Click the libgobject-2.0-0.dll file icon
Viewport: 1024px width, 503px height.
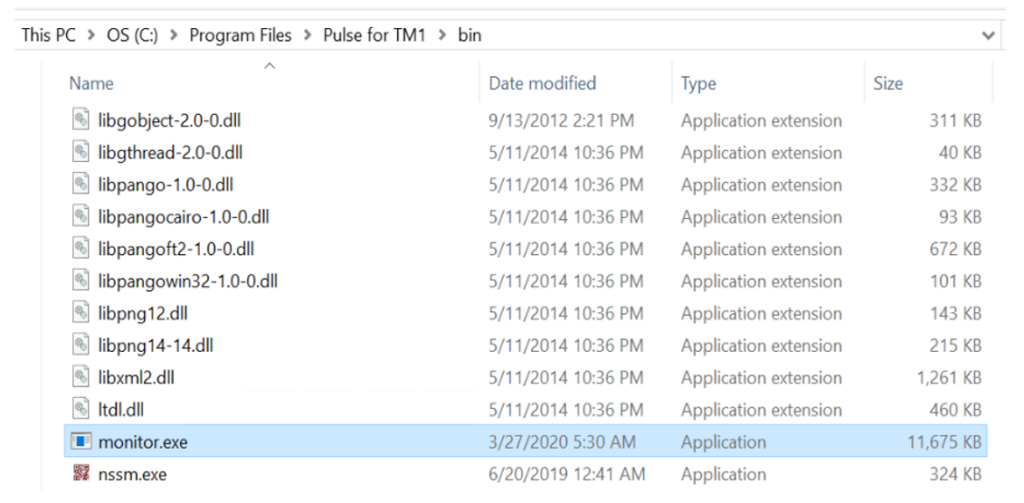pyautogui.click(x=81, y=121)
